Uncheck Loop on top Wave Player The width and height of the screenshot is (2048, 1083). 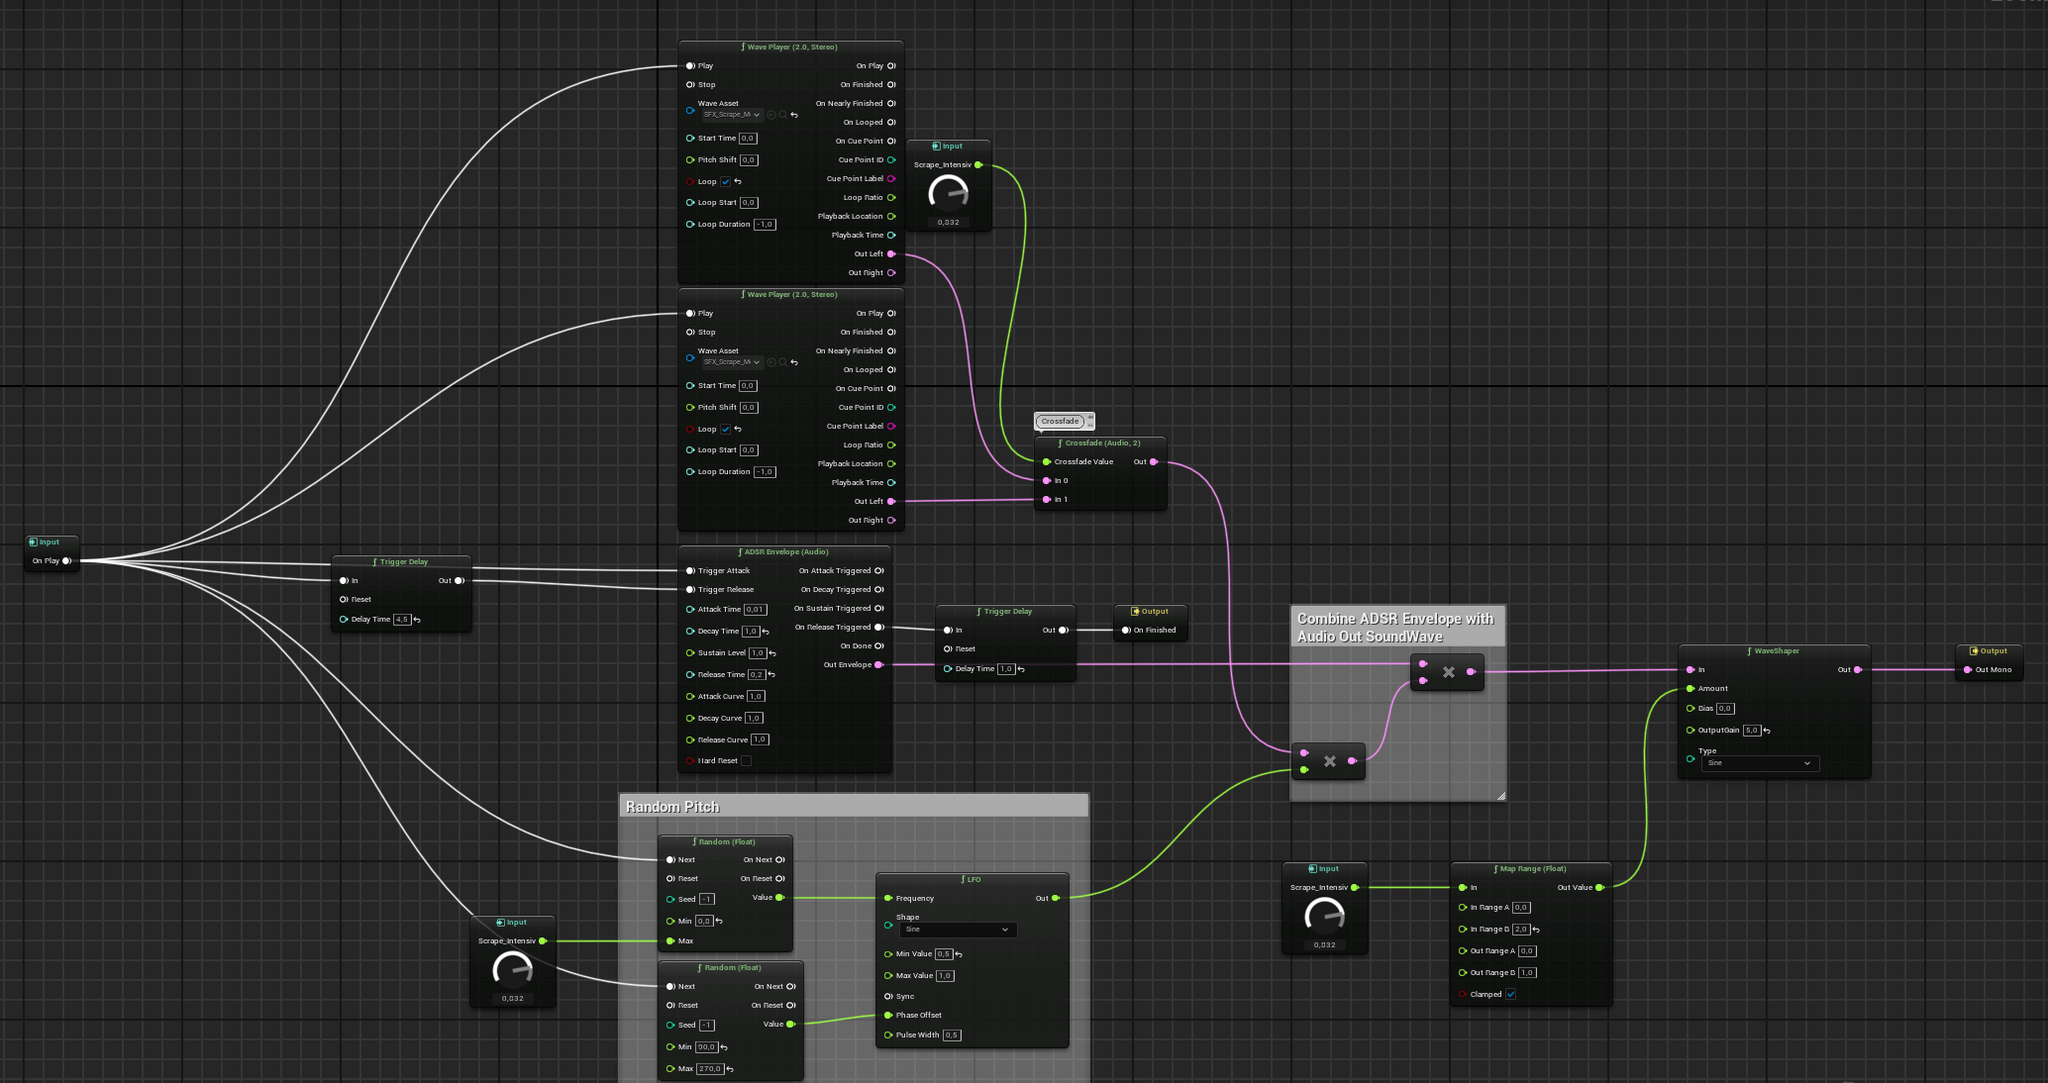pyautogui.click(x=726, y=182)
